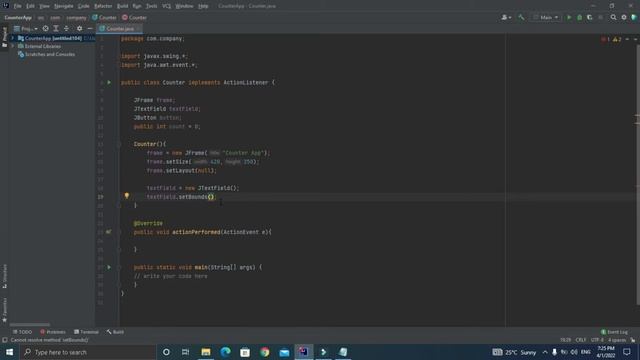Open Project panel gear options
The image size is (640, 360).
[x=80, y=29]
